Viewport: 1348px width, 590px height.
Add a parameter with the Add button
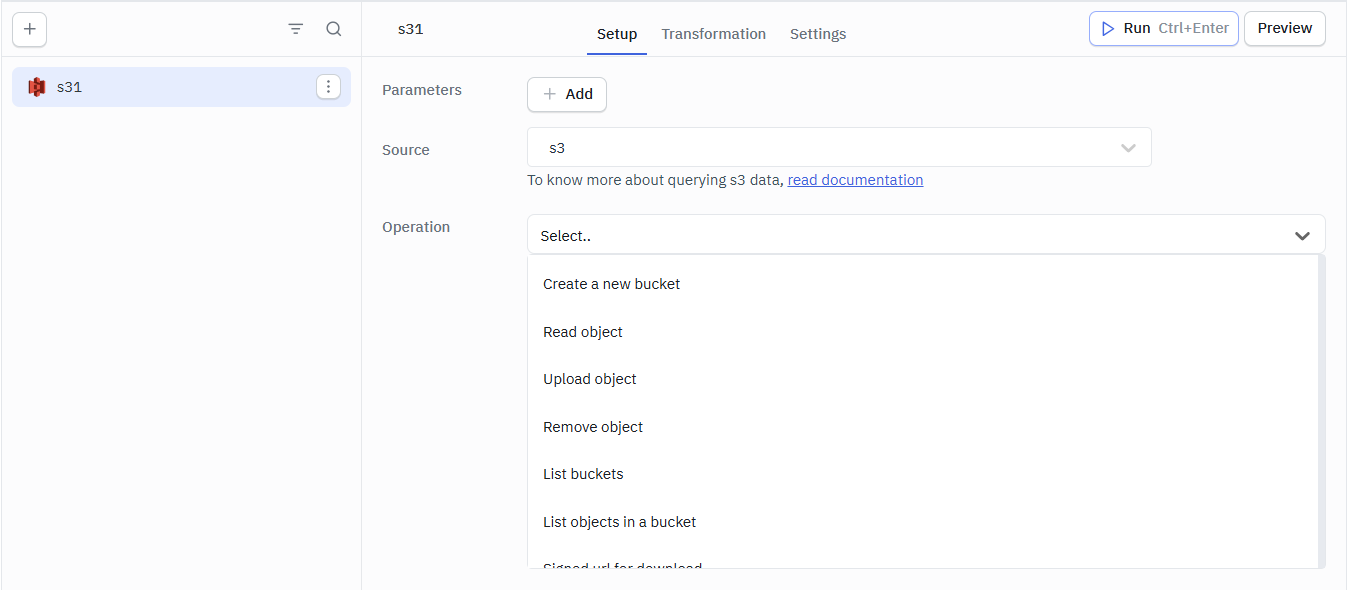point(567,94)
